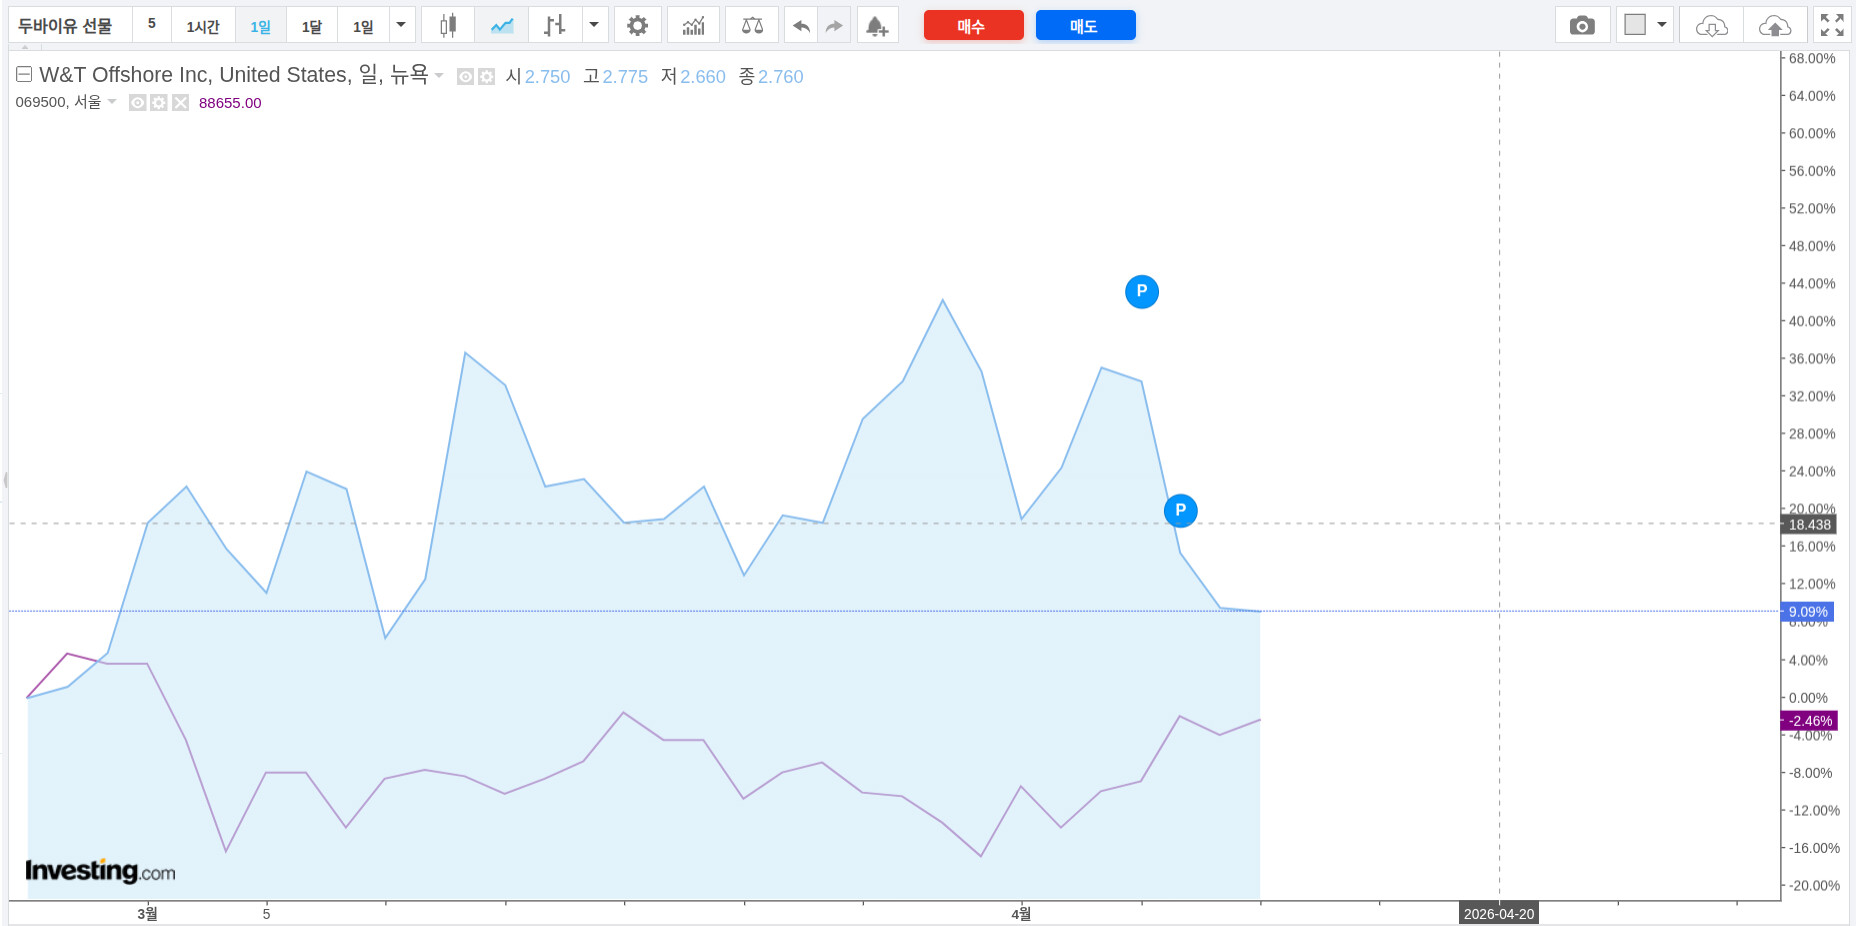Switch to candlestick chart style
Image resolution: width=1856 pixels, height=926 pixels.
coord(448,26)
